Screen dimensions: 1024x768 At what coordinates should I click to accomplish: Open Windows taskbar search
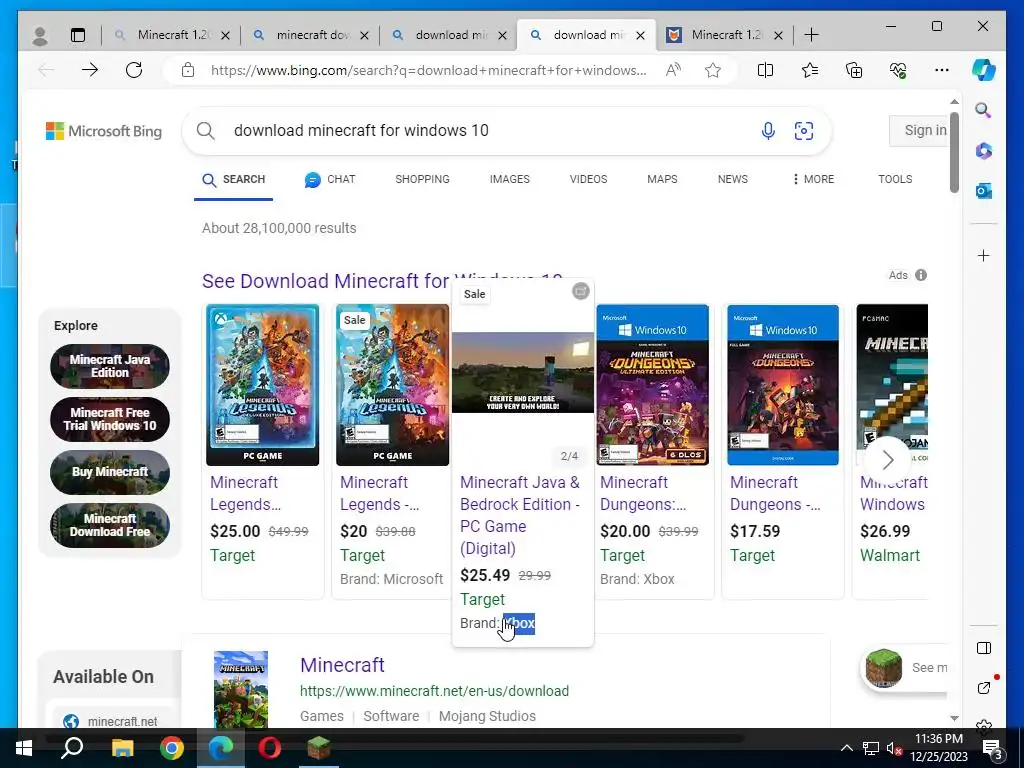[x=72, y=748]
